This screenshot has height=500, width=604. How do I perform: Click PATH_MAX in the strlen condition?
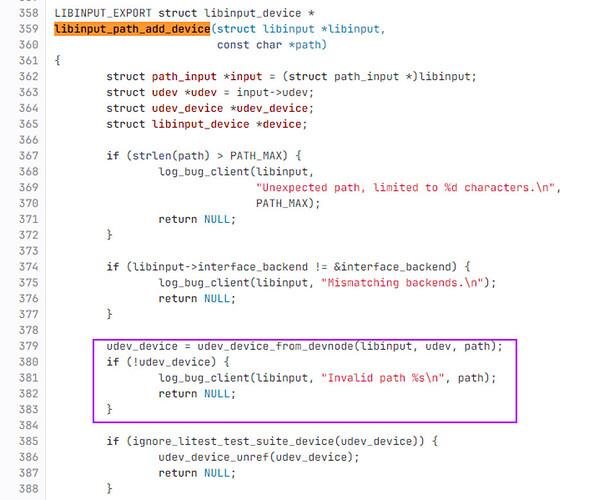click(256, 156)
